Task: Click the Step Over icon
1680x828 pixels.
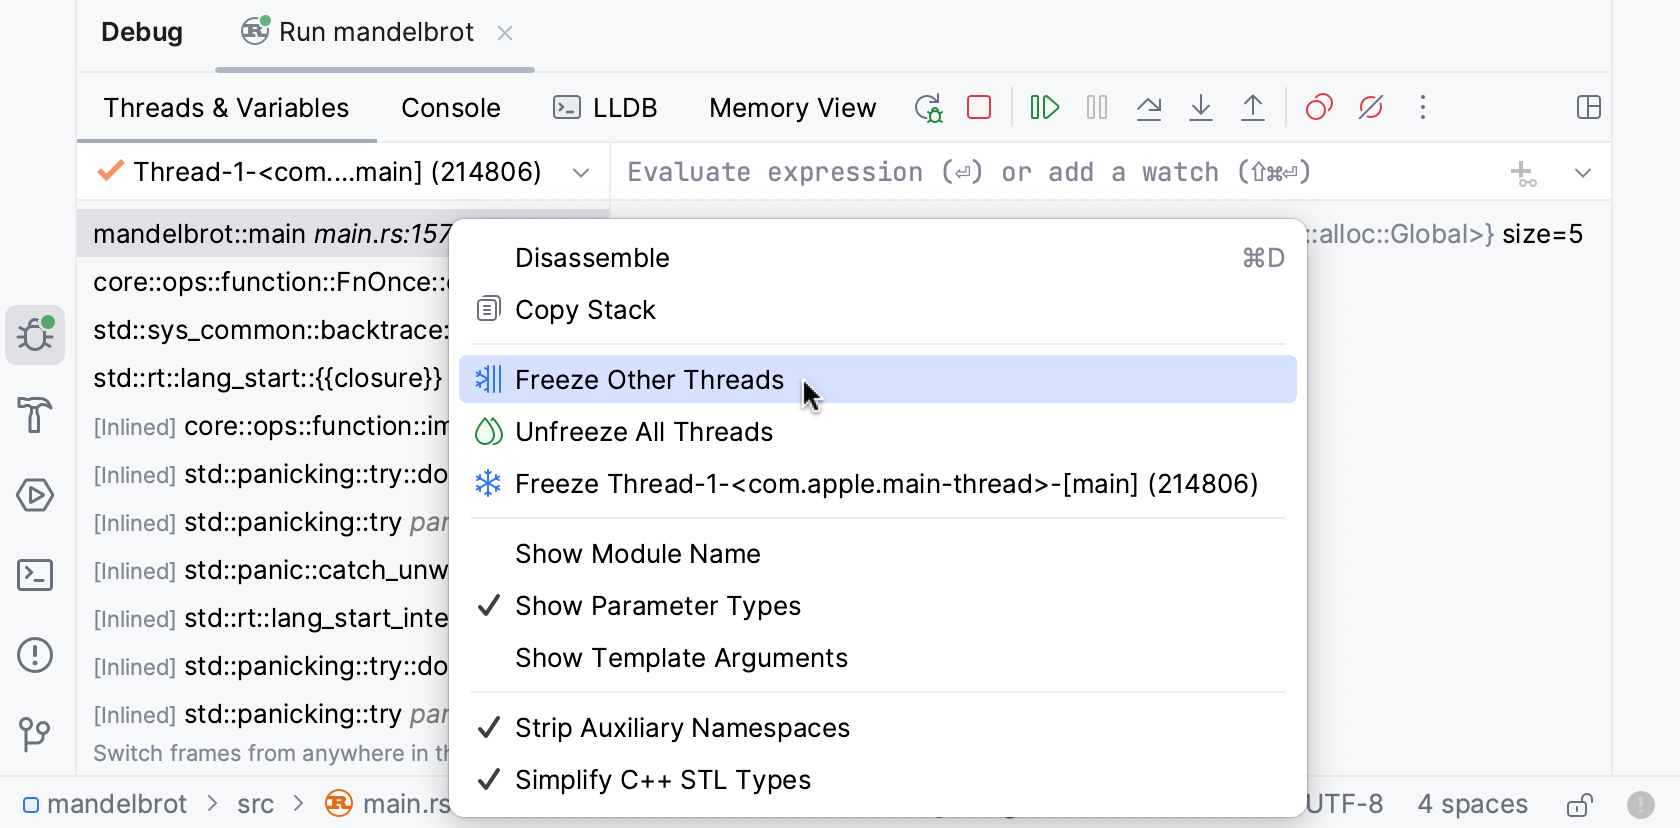Action: tap(1149, 108)
